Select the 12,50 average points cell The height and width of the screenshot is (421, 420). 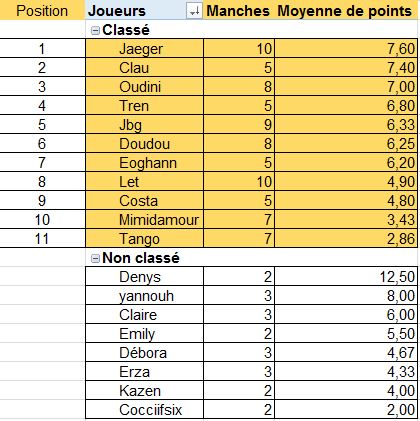346,277
